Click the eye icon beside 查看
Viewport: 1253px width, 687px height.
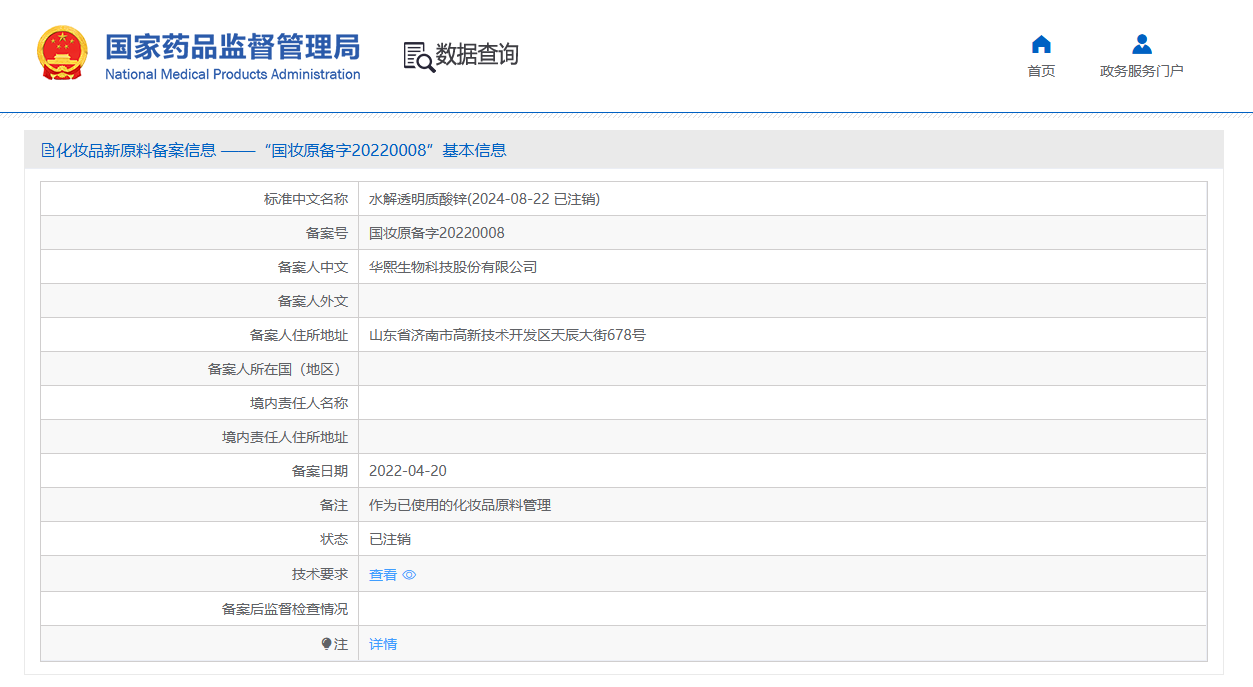pyautogui.click(x=409, y=575)
